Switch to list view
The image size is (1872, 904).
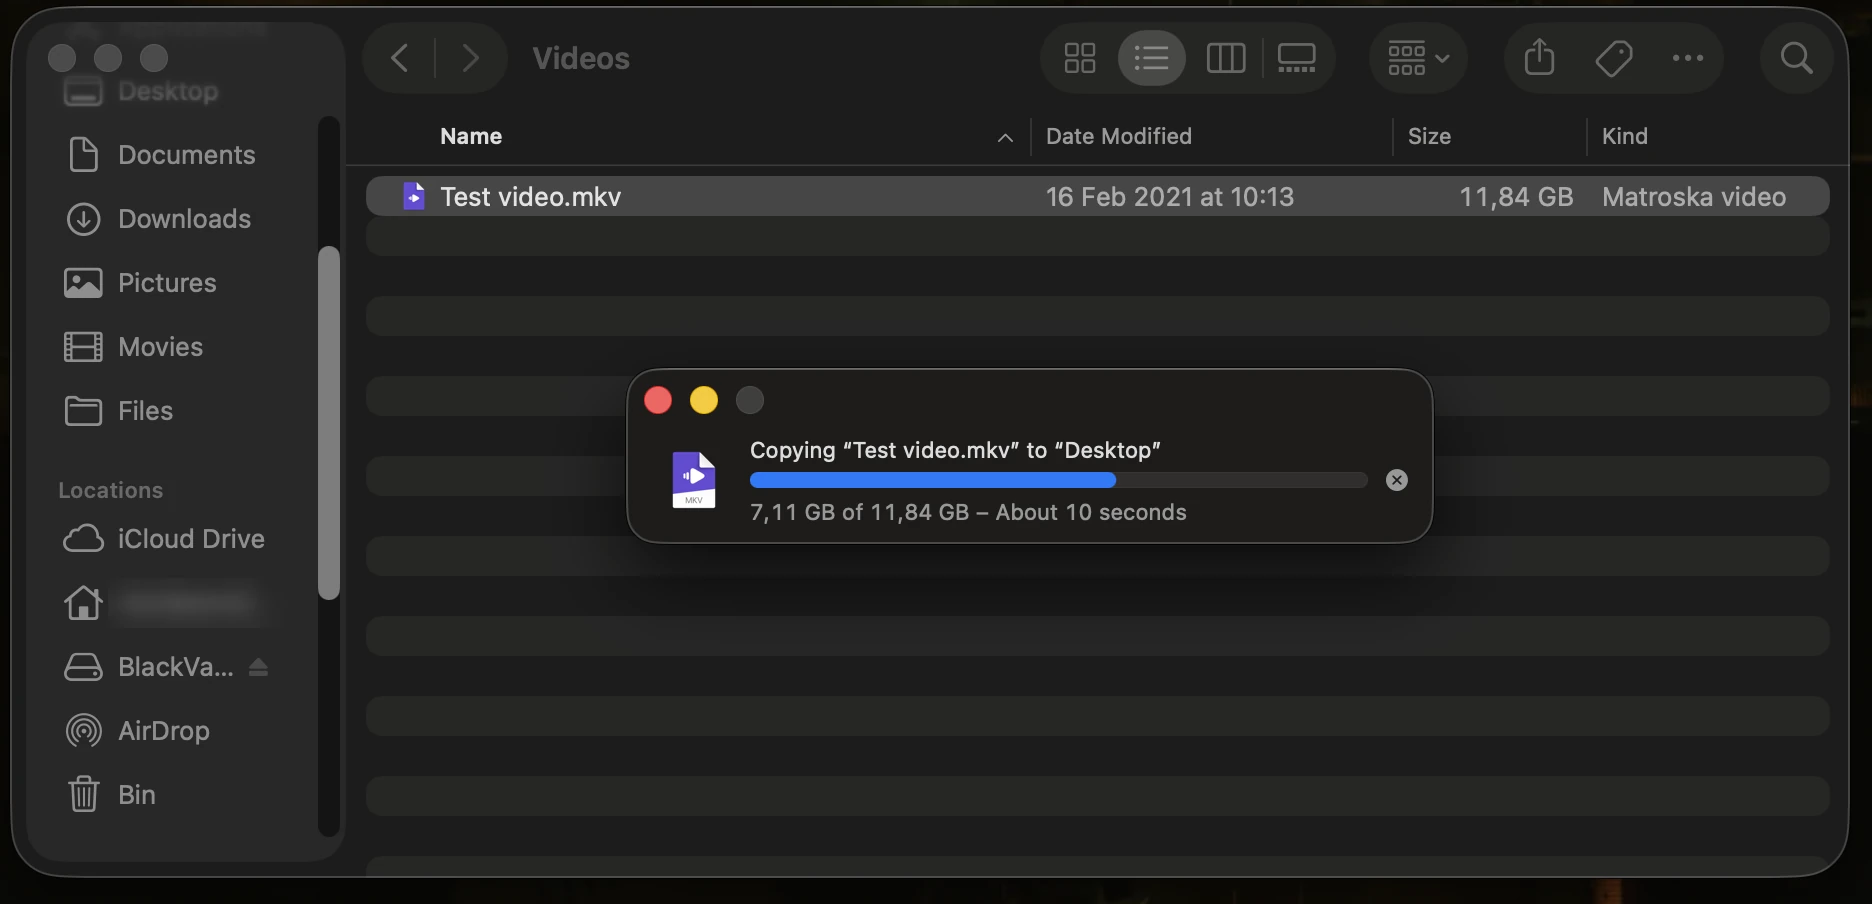pos(1152,58)
